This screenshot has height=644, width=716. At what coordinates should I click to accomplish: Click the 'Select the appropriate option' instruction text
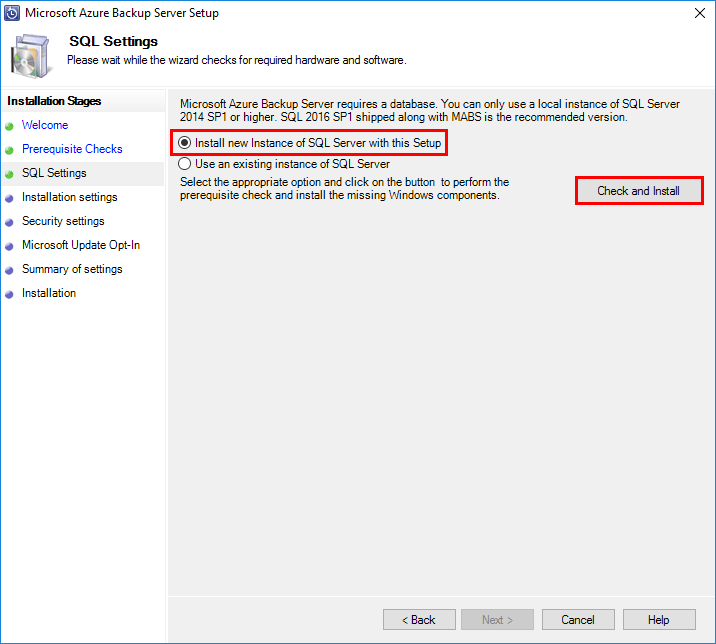344,189
